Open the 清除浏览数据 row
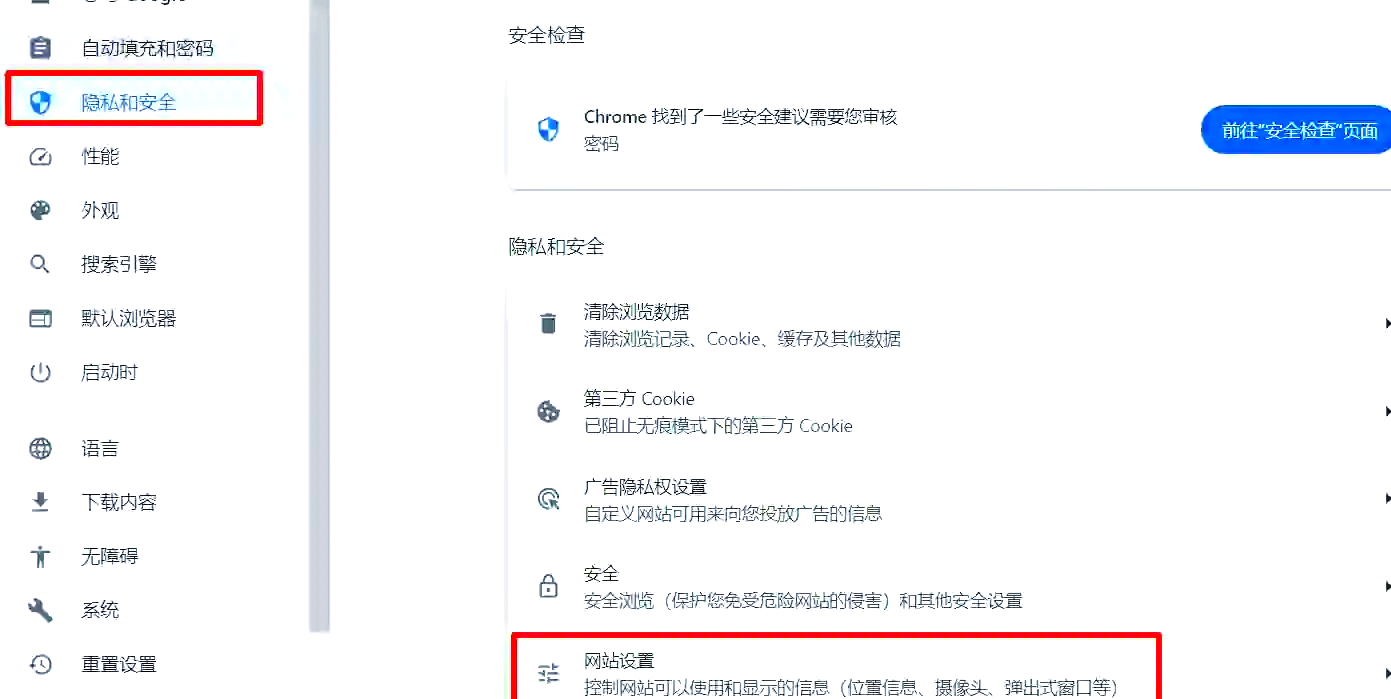Image resolution: width=1391 pixels, height=699 pixels. pos(949,325)
